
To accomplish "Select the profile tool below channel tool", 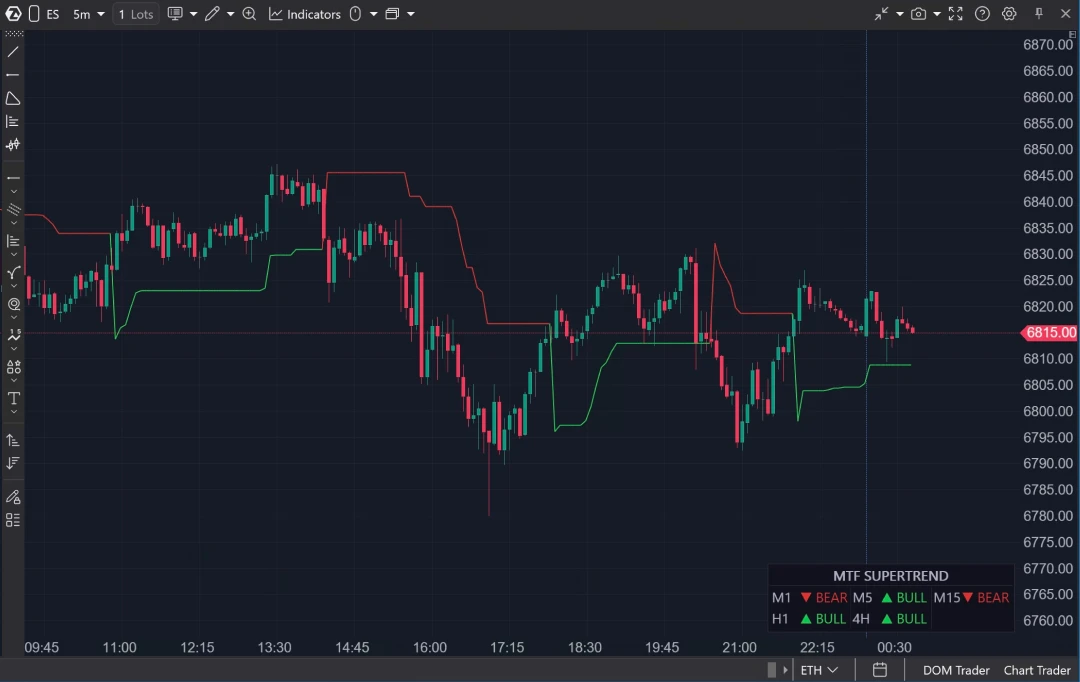I will pos(12,241).
